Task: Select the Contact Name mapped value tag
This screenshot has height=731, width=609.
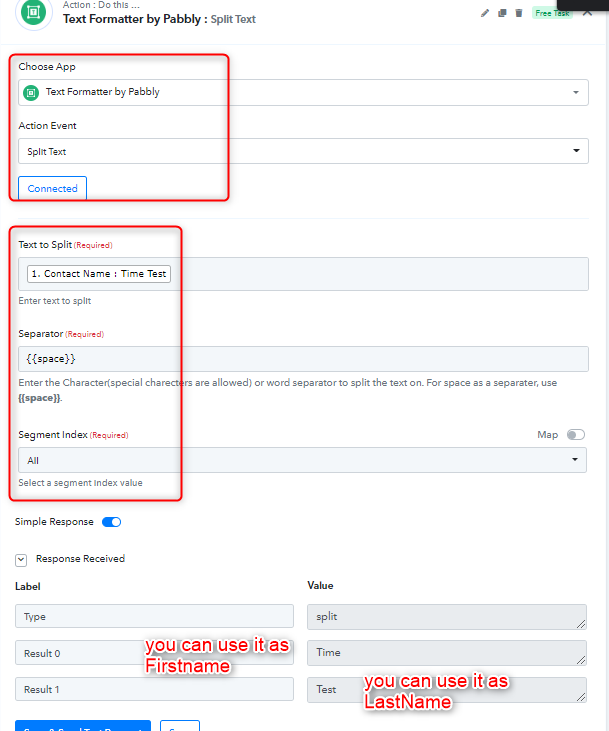Action: tap(99, 274)
